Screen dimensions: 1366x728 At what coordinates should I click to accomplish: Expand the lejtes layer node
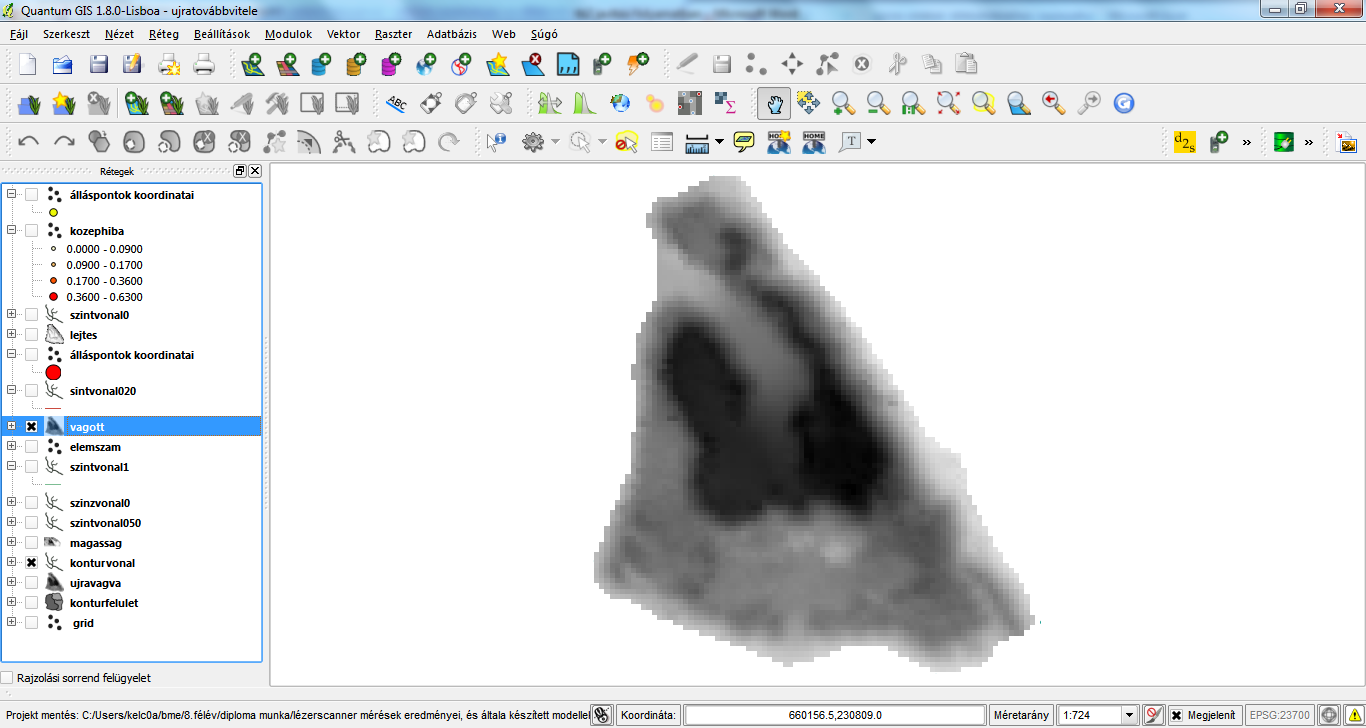12,335
